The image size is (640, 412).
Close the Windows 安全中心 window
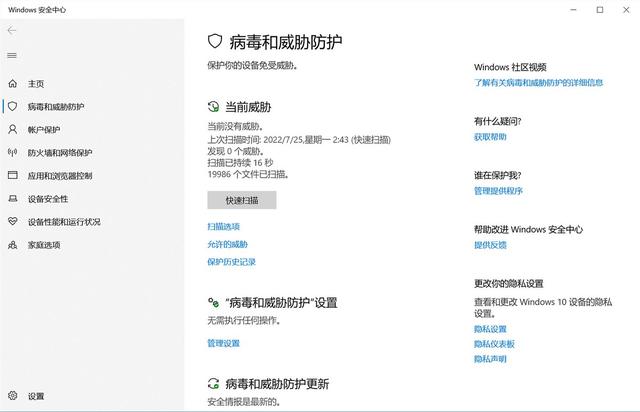[x=626, y=10]
